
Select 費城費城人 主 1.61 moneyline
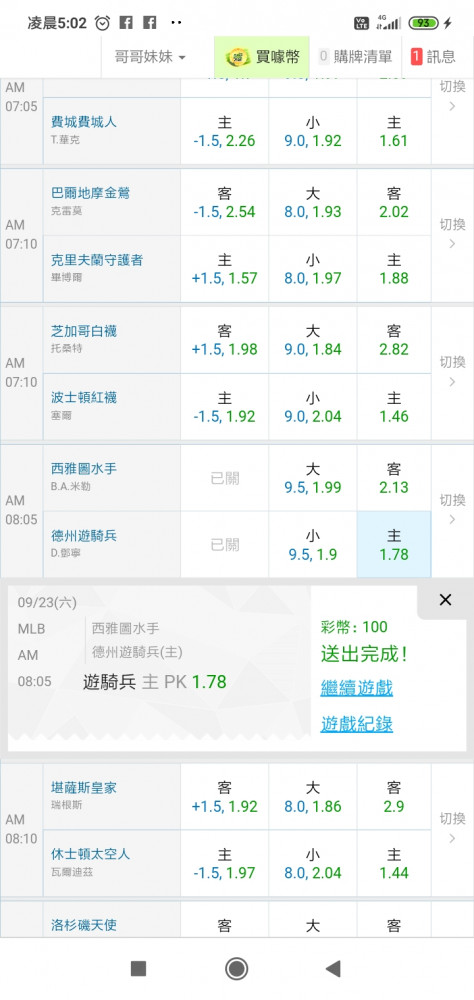(394, 131)
